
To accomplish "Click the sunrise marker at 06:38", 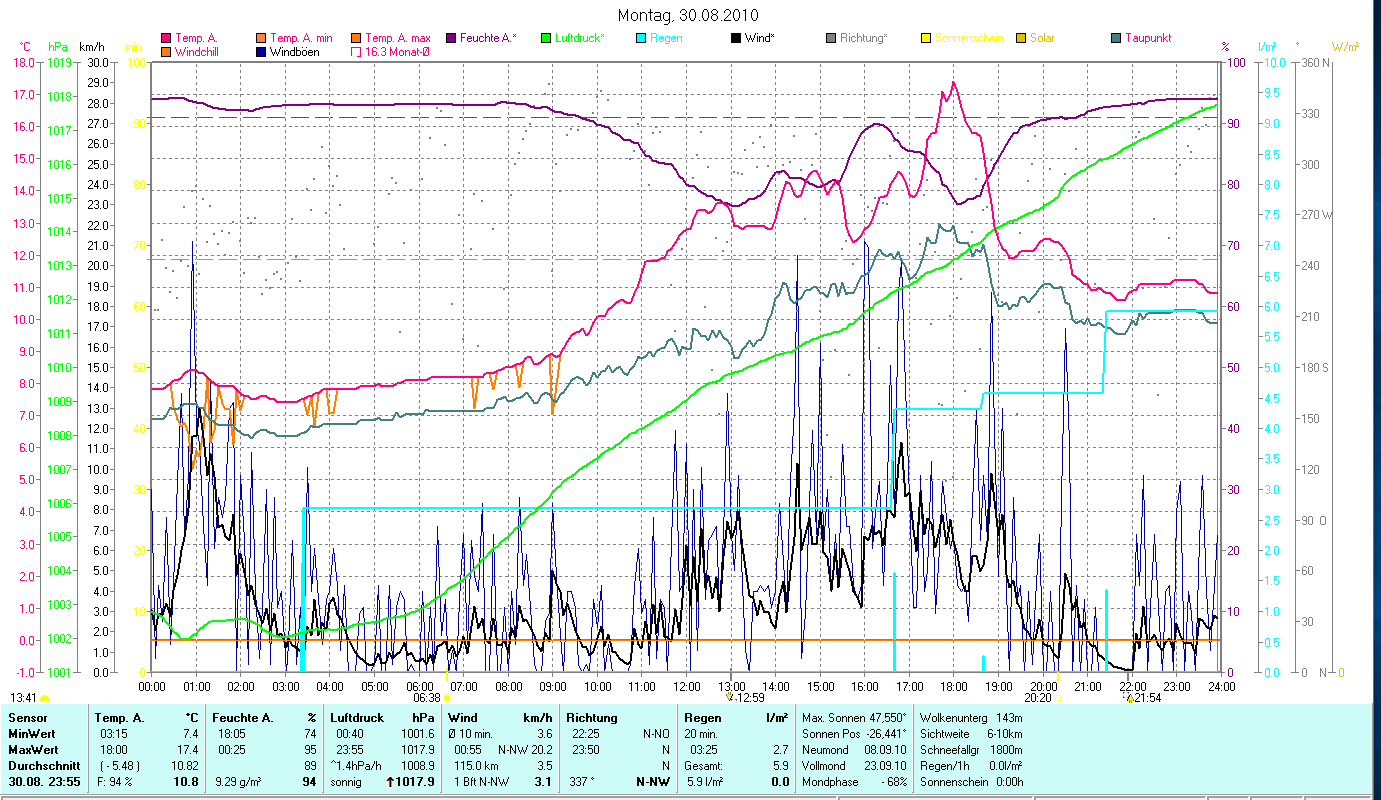I will point(447,698).
